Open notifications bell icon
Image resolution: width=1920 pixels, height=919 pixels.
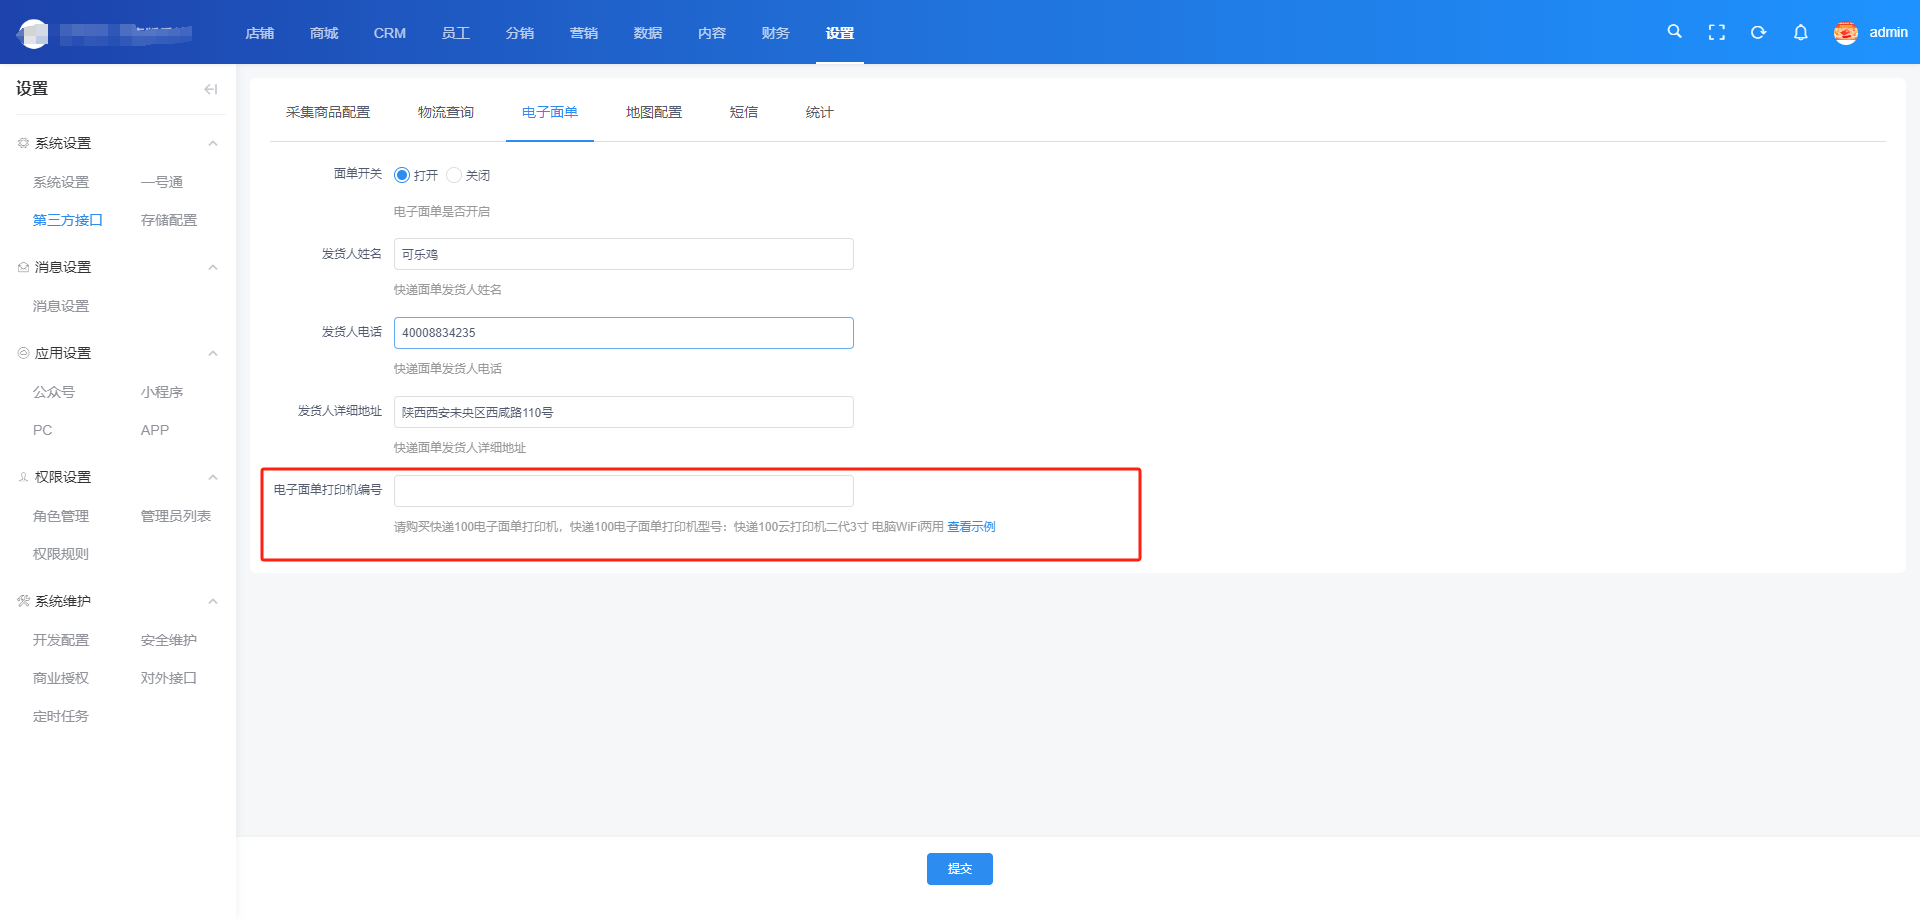pyautogui.click(x=1800, y=33)
